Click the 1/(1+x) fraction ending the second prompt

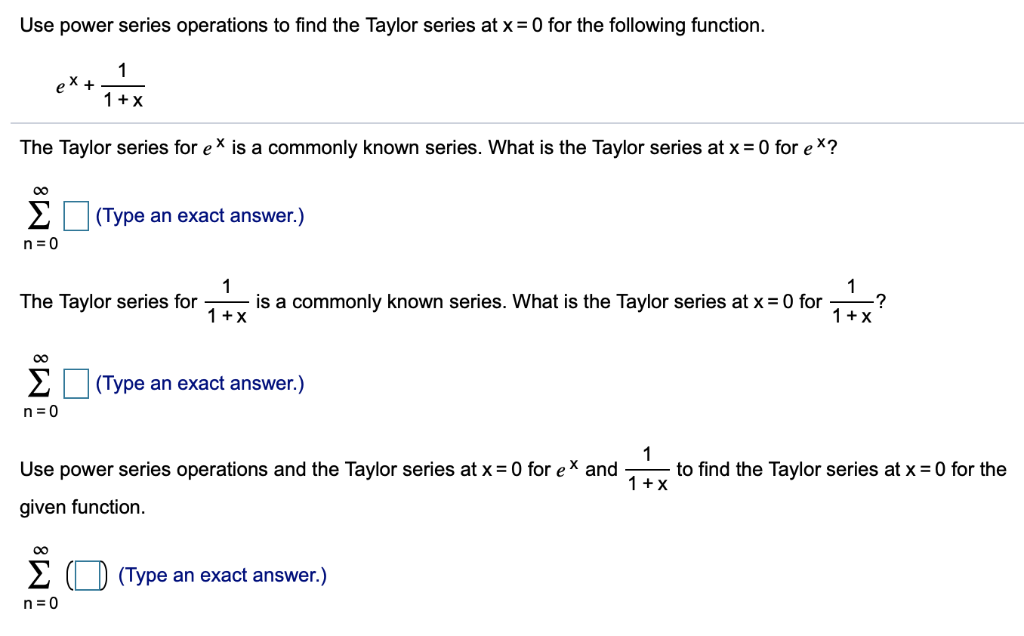pyautogui.click(x=851, y=301)
